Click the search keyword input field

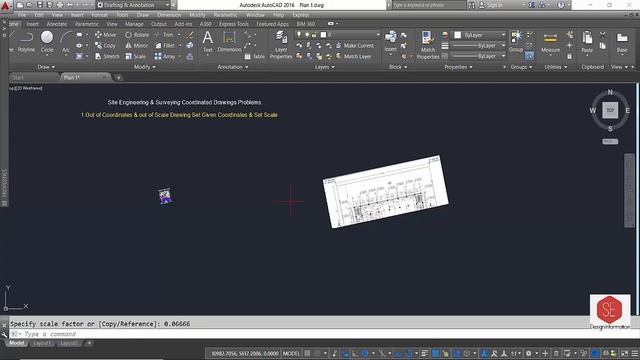(x=428, y=5)
